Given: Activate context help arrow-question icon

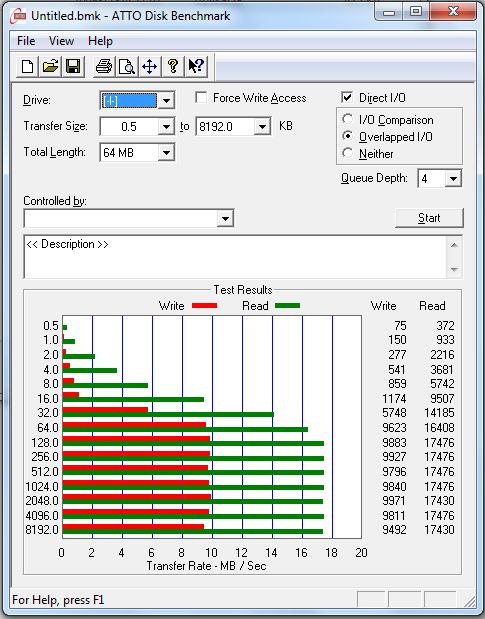Looking at the screenshot, I should 196,66.
